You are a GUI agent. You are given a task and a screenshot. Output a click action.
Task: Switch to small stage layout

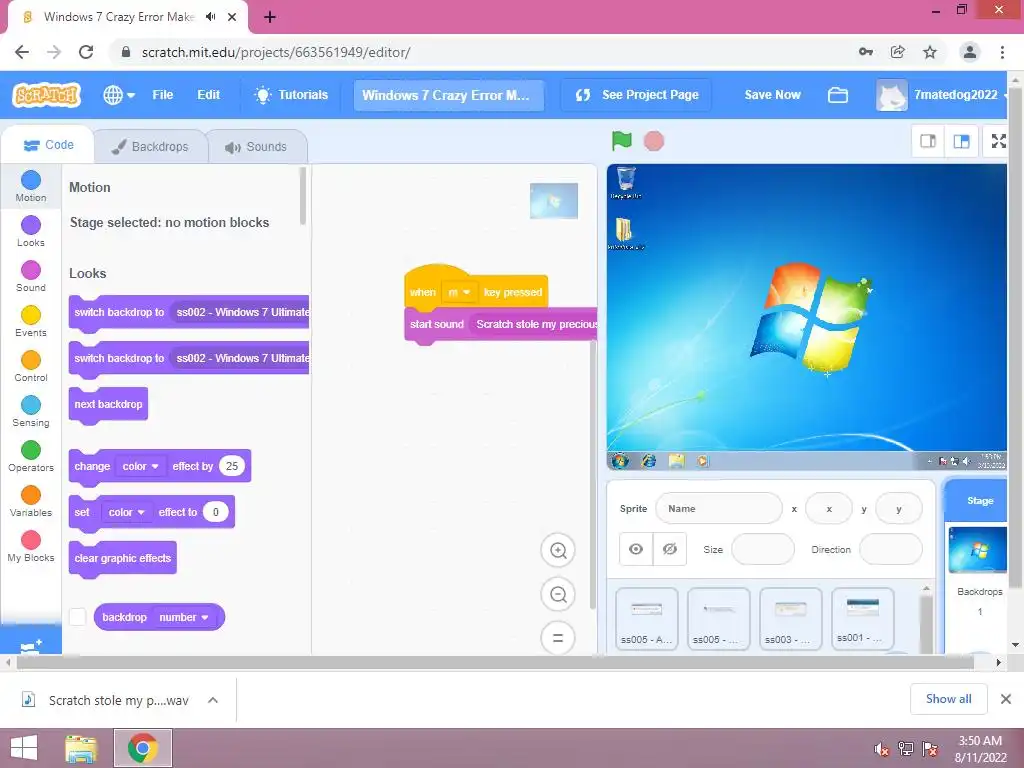click(928, 141)
